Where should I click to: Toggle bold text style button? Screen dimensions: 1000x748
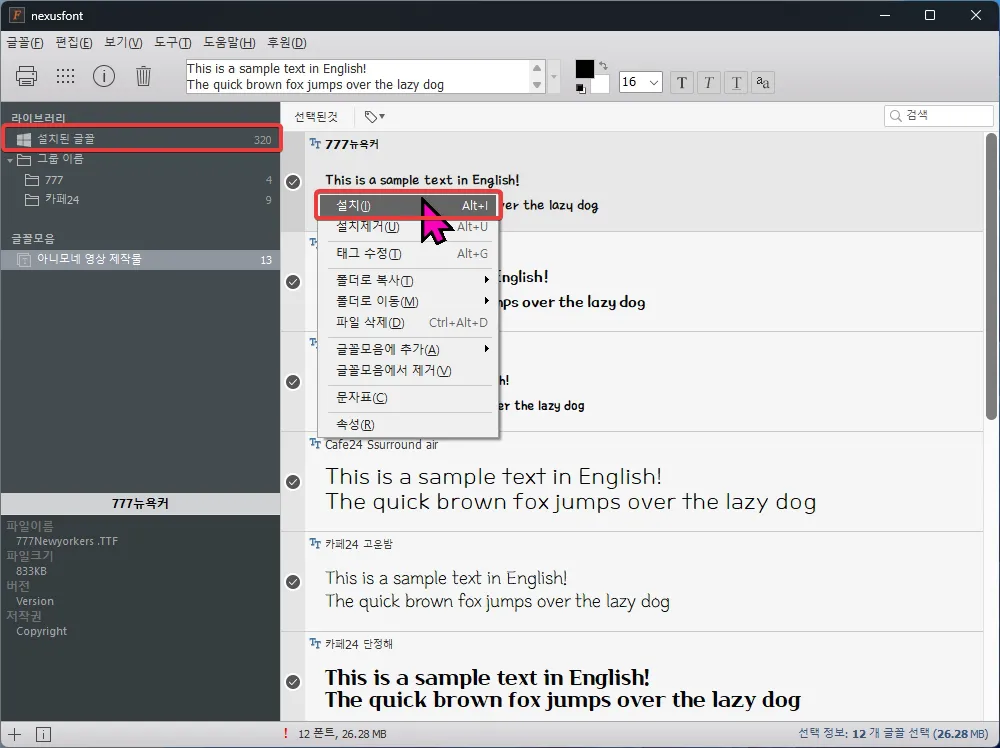(682, 82)
